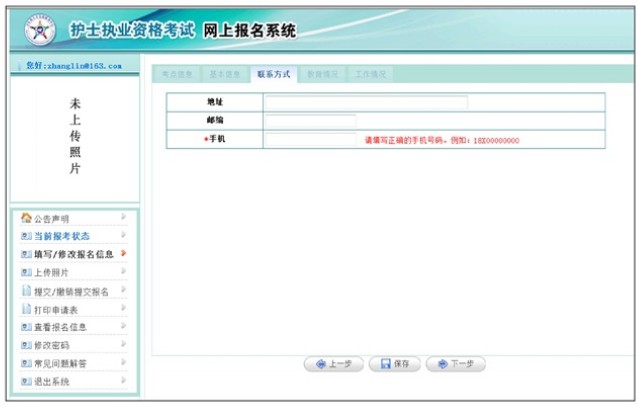Click the exam logo emblem in header
The image size is (638, 407).
pos(40,30)
